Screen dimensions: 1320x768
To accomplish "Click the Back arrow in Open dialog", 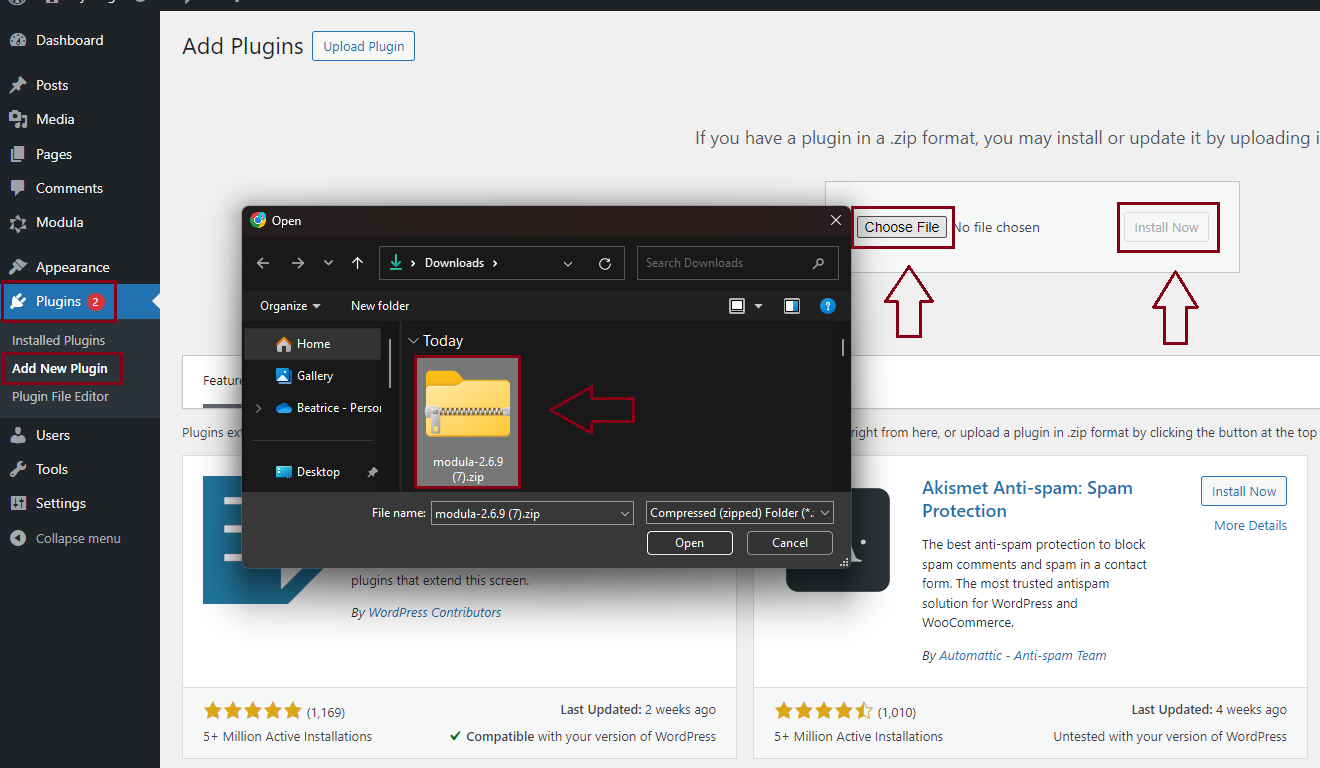I will pyautogui.click(x=263, y=263).
